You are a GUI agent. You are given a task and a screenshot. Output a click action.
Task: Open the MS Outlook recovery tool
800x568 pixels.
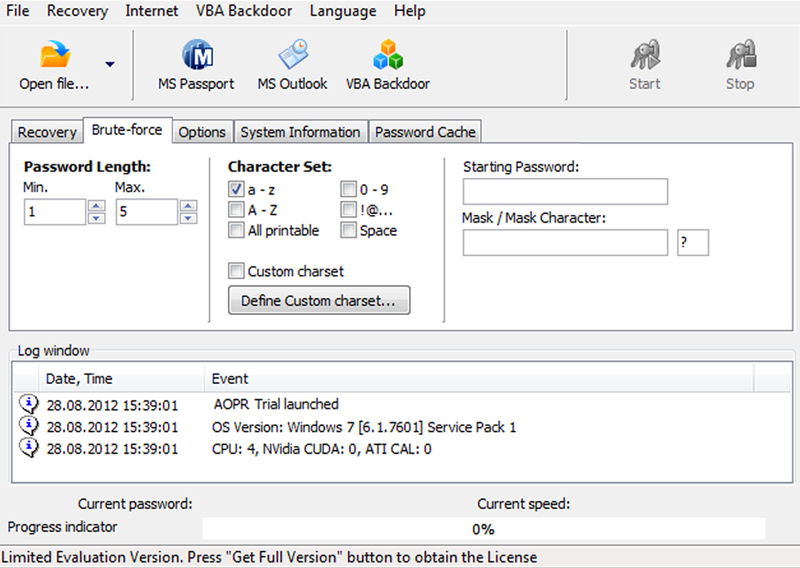292,65
